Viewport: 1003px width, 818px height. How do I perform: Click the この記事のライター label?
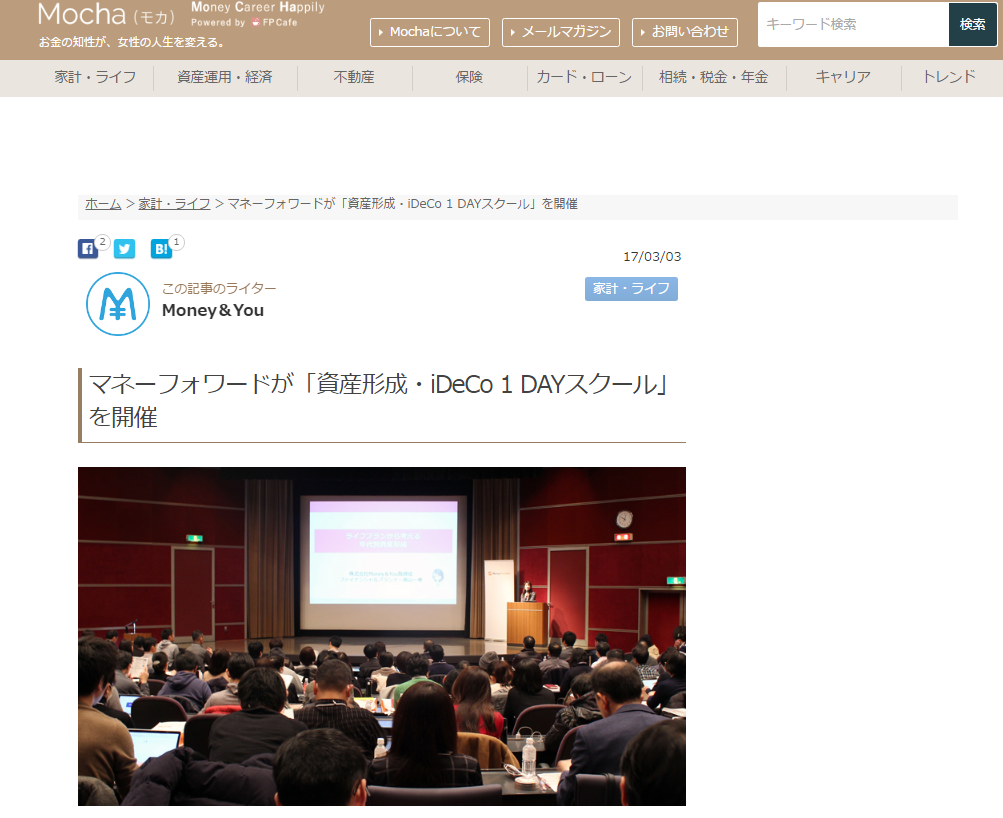219,288
